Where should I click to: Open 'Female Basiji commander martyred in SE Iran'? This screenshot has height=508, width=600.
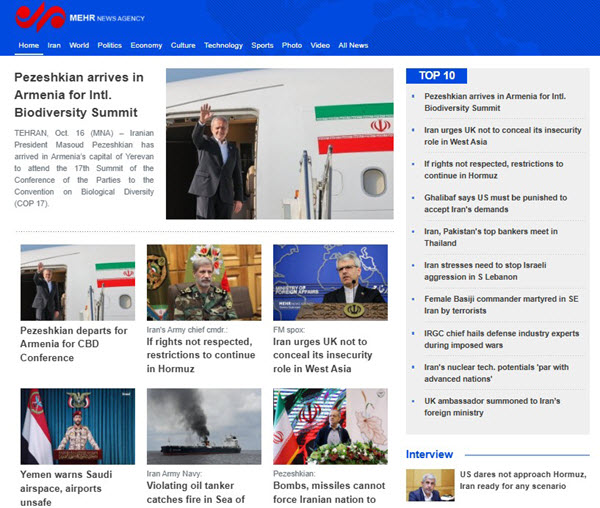[x=501, y=304]
